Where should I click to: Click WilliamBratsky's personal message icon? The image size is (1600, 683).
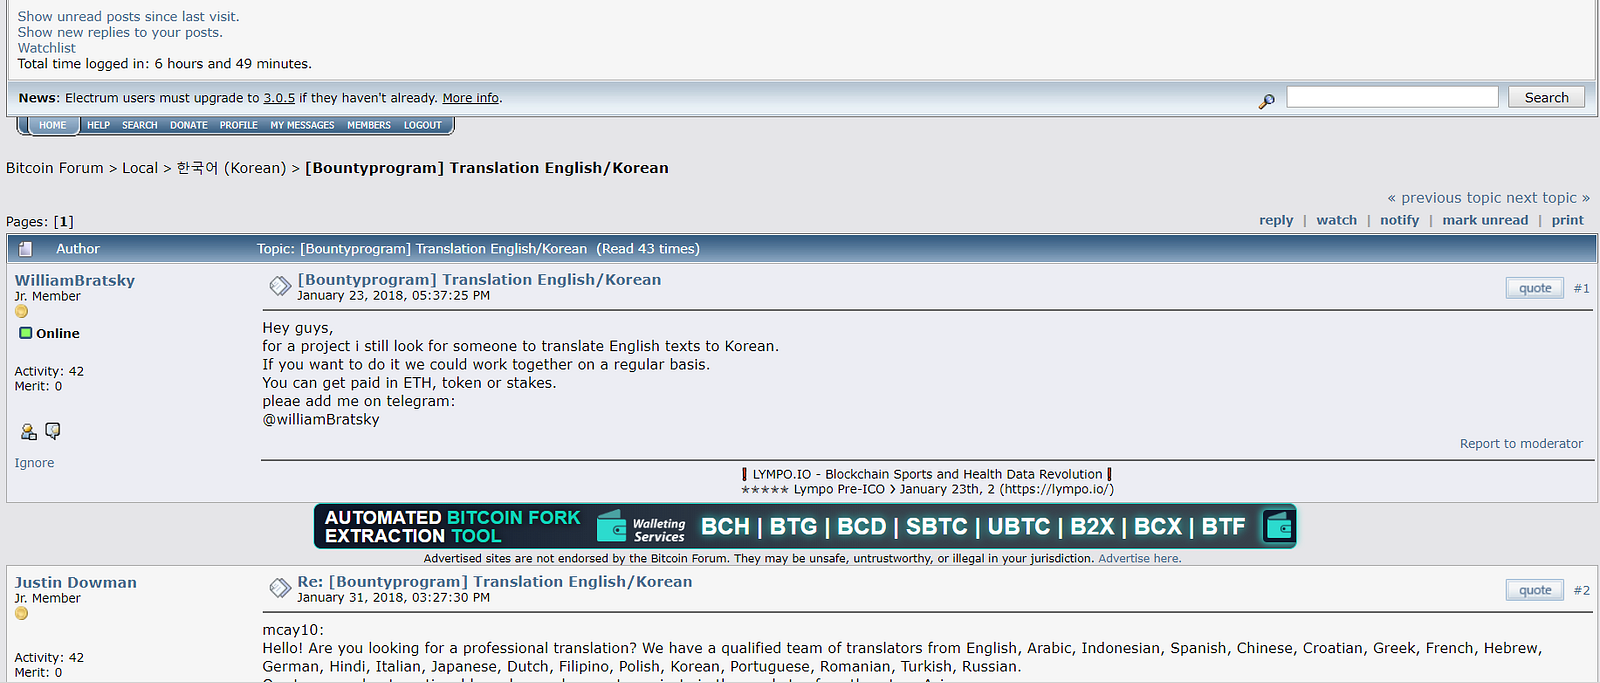click(x=53, y=431)
